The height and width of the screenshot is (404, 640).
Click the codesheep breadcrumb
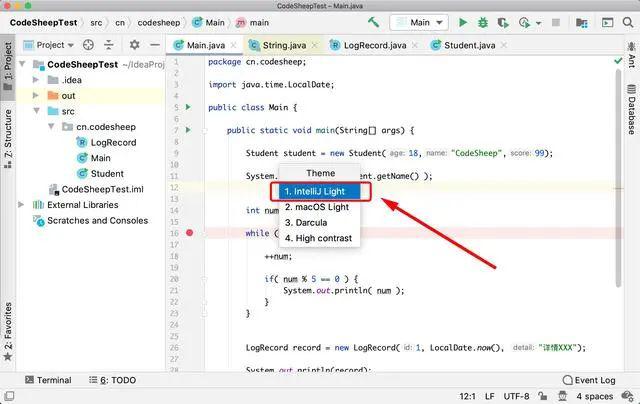(x=158, y=23)
